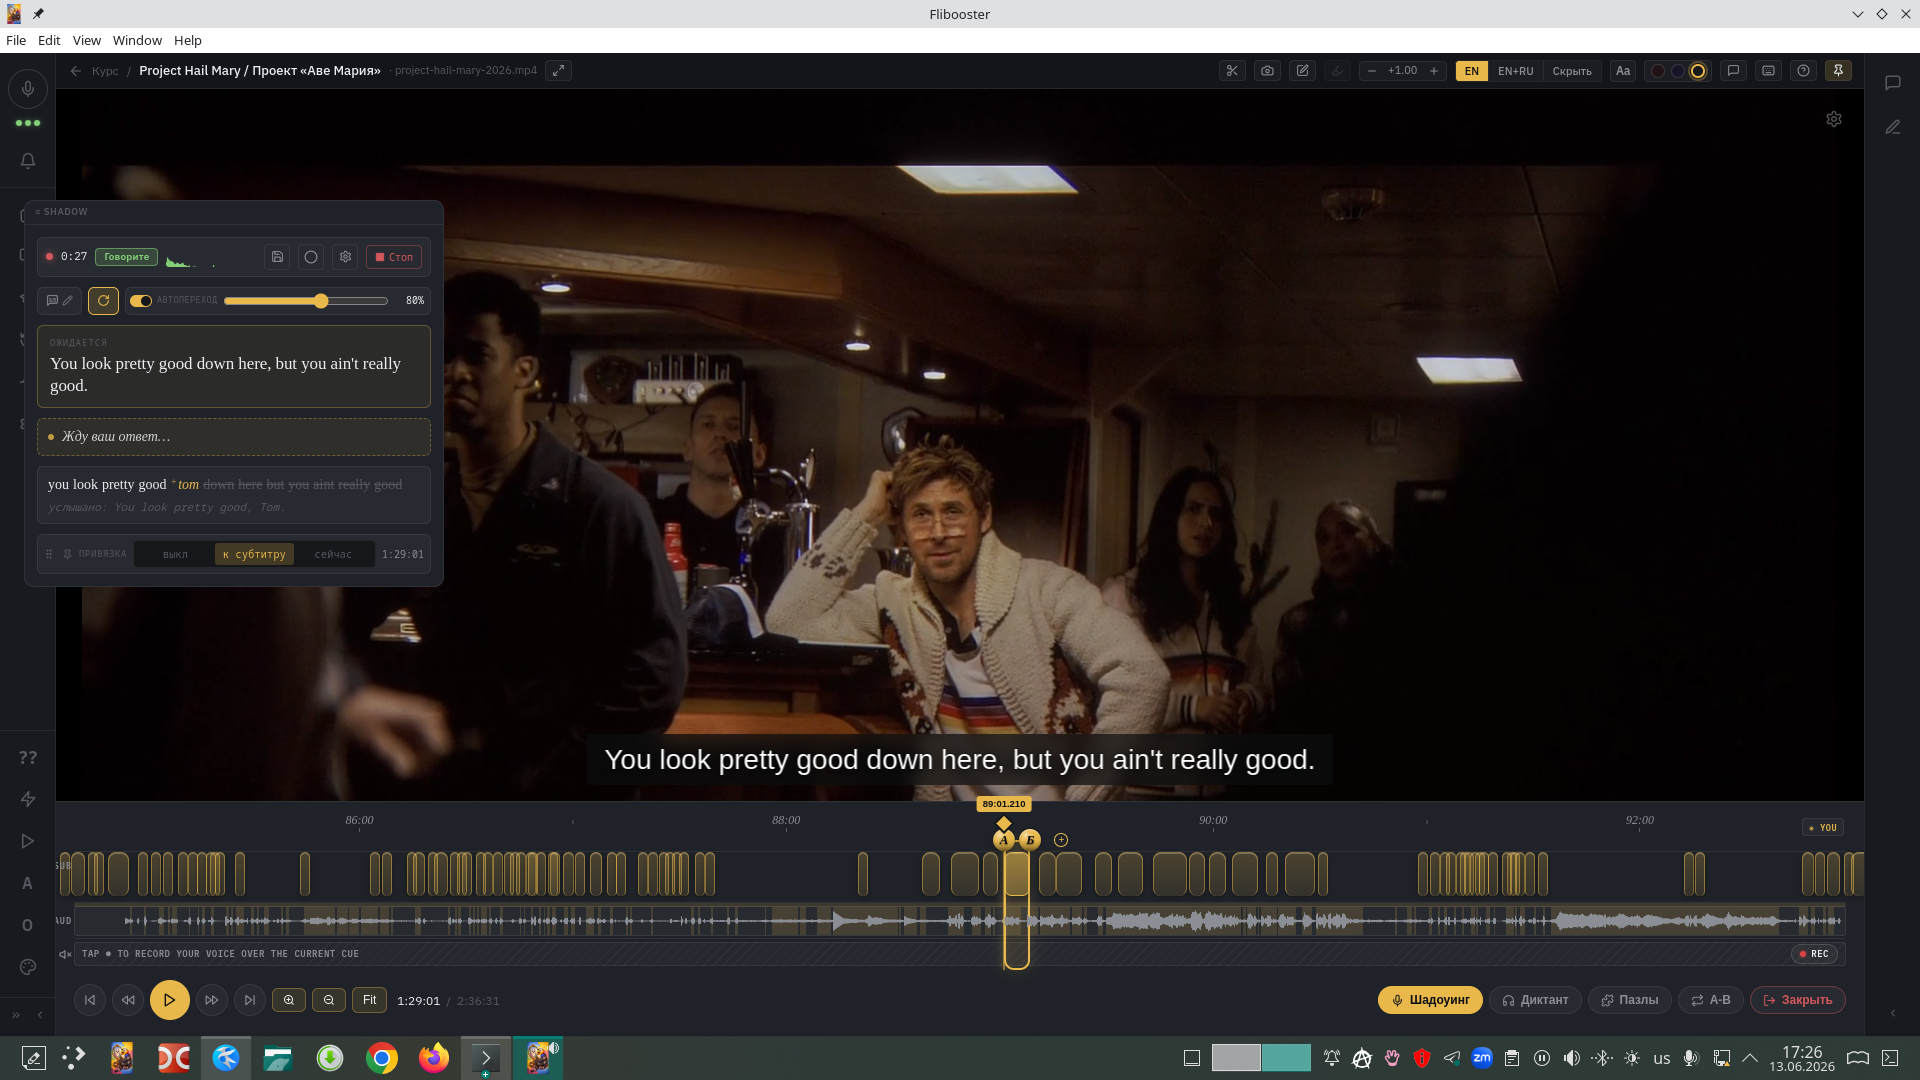Show the keyboard shortcuts icon
The width and height of the screenshot is (1920, 1080).
pyautogui.click(x=1768, y=71)
